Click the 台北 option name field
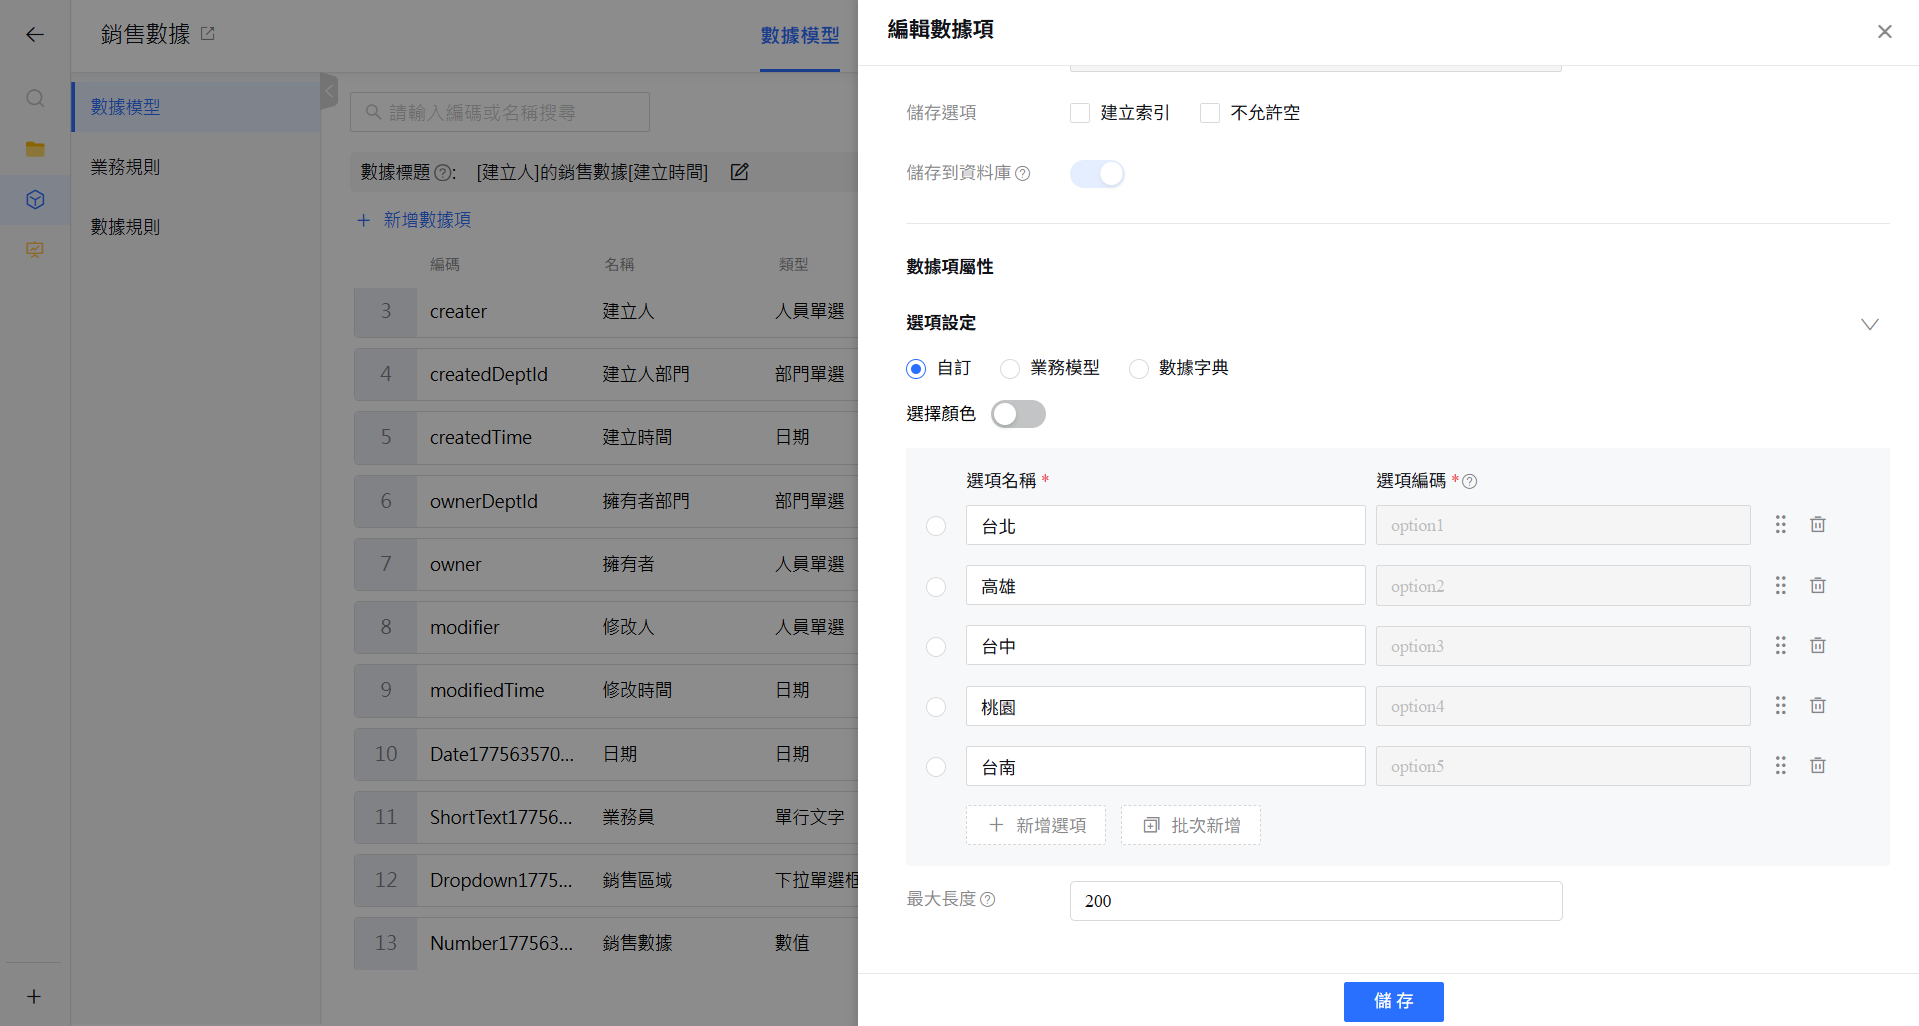The width and height of the screenshot is (1919, 1026). tap(1166, 525)
